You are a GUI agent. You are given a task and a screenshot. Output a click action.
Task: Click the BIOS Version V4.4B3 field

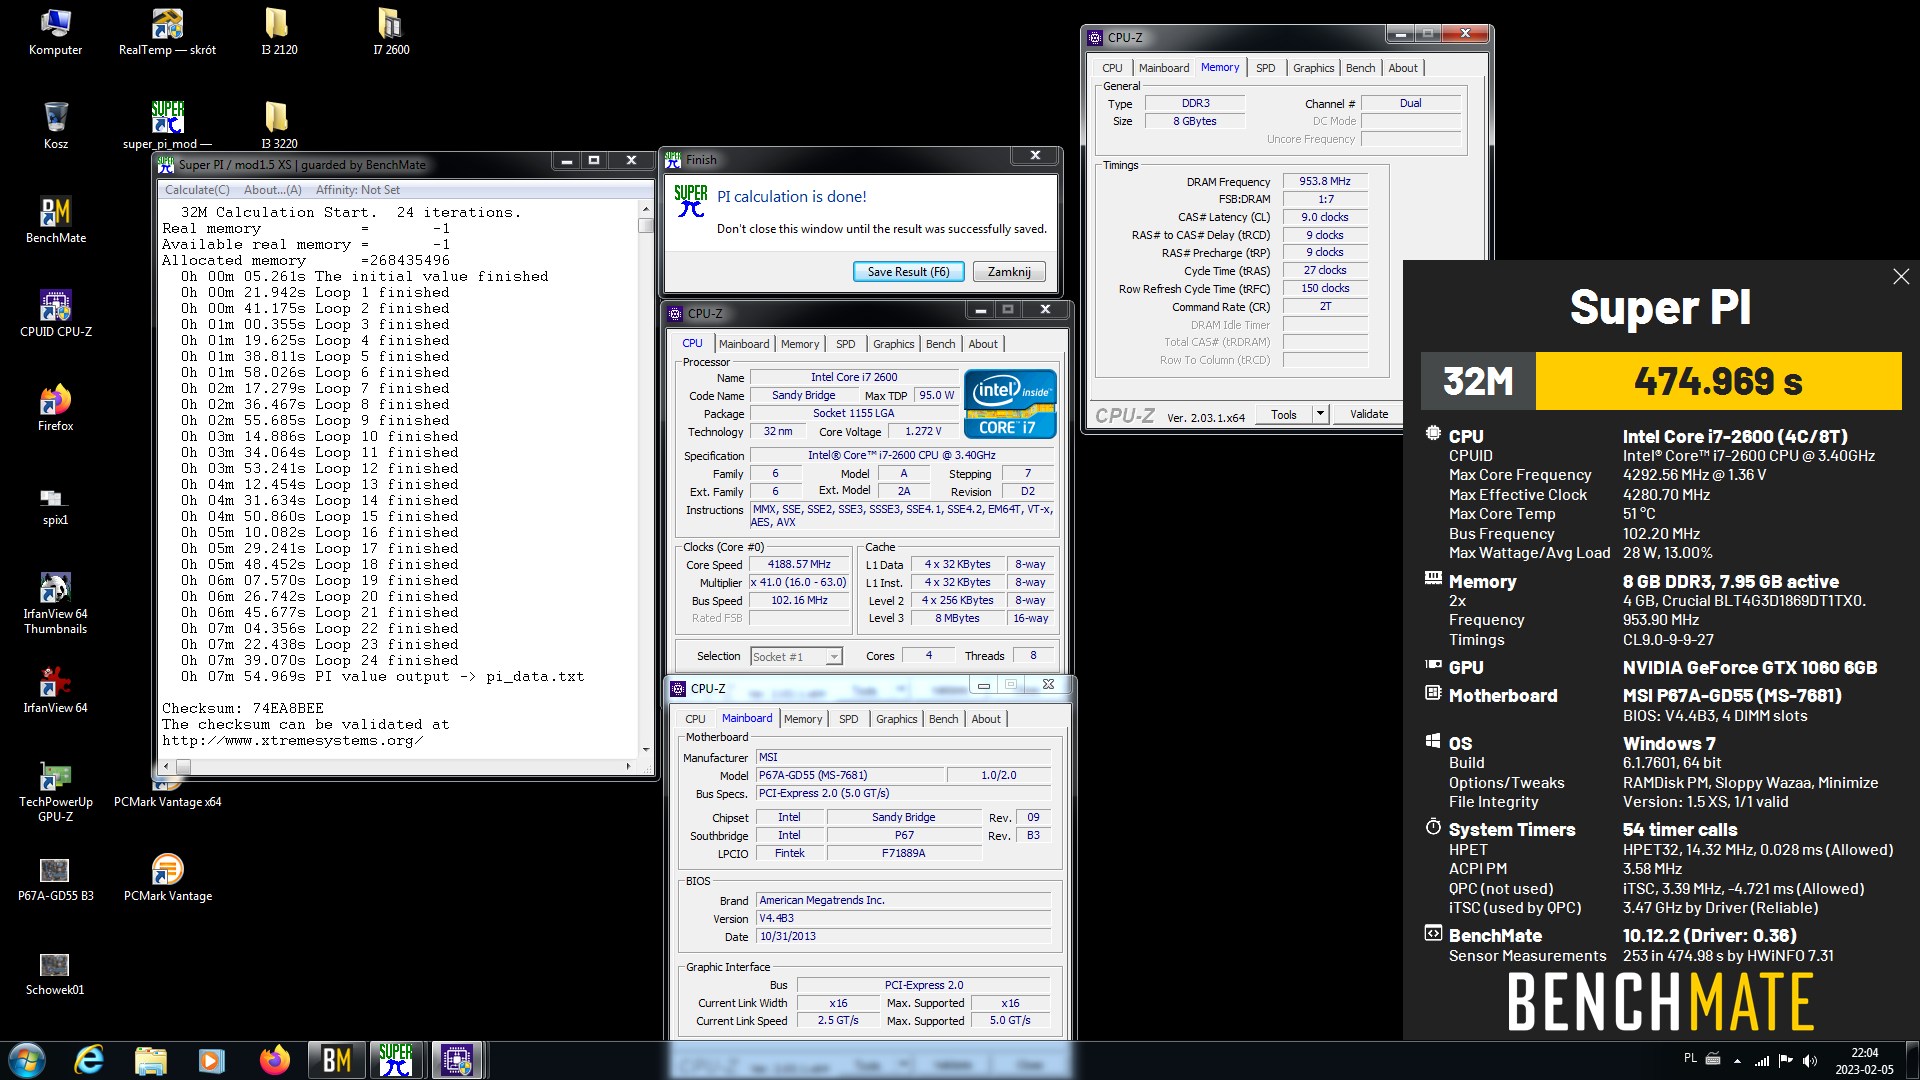coord(903,919)
